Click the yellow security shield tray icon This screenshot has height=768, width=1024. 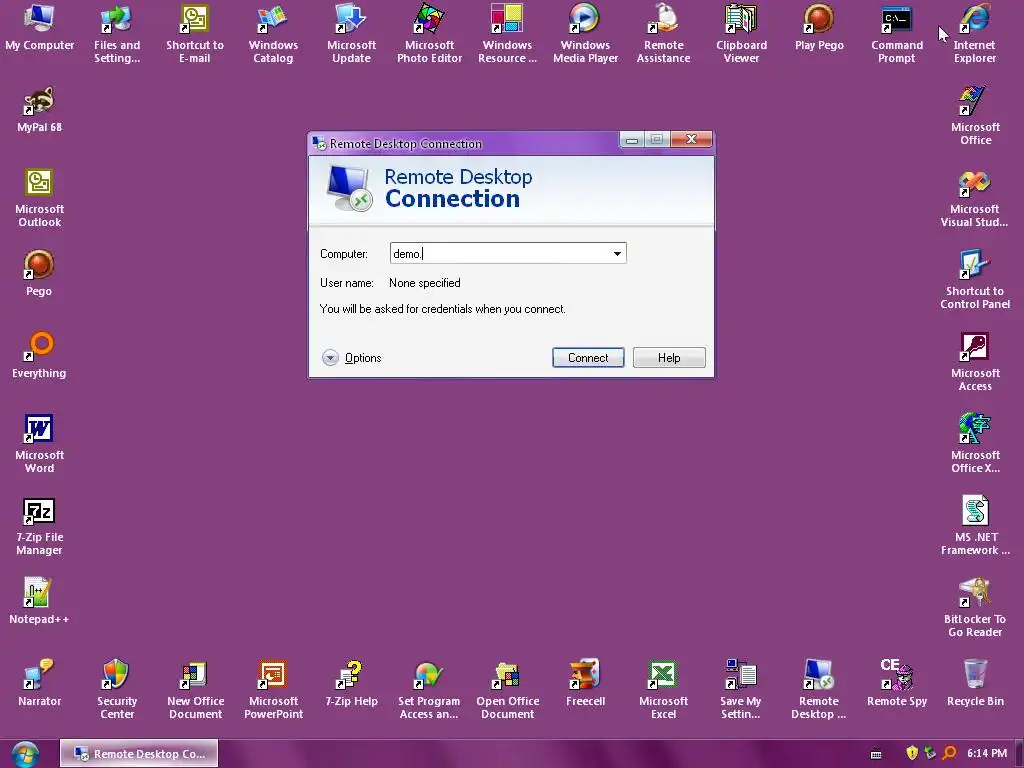pyautogui.click(x=912, y=753)
